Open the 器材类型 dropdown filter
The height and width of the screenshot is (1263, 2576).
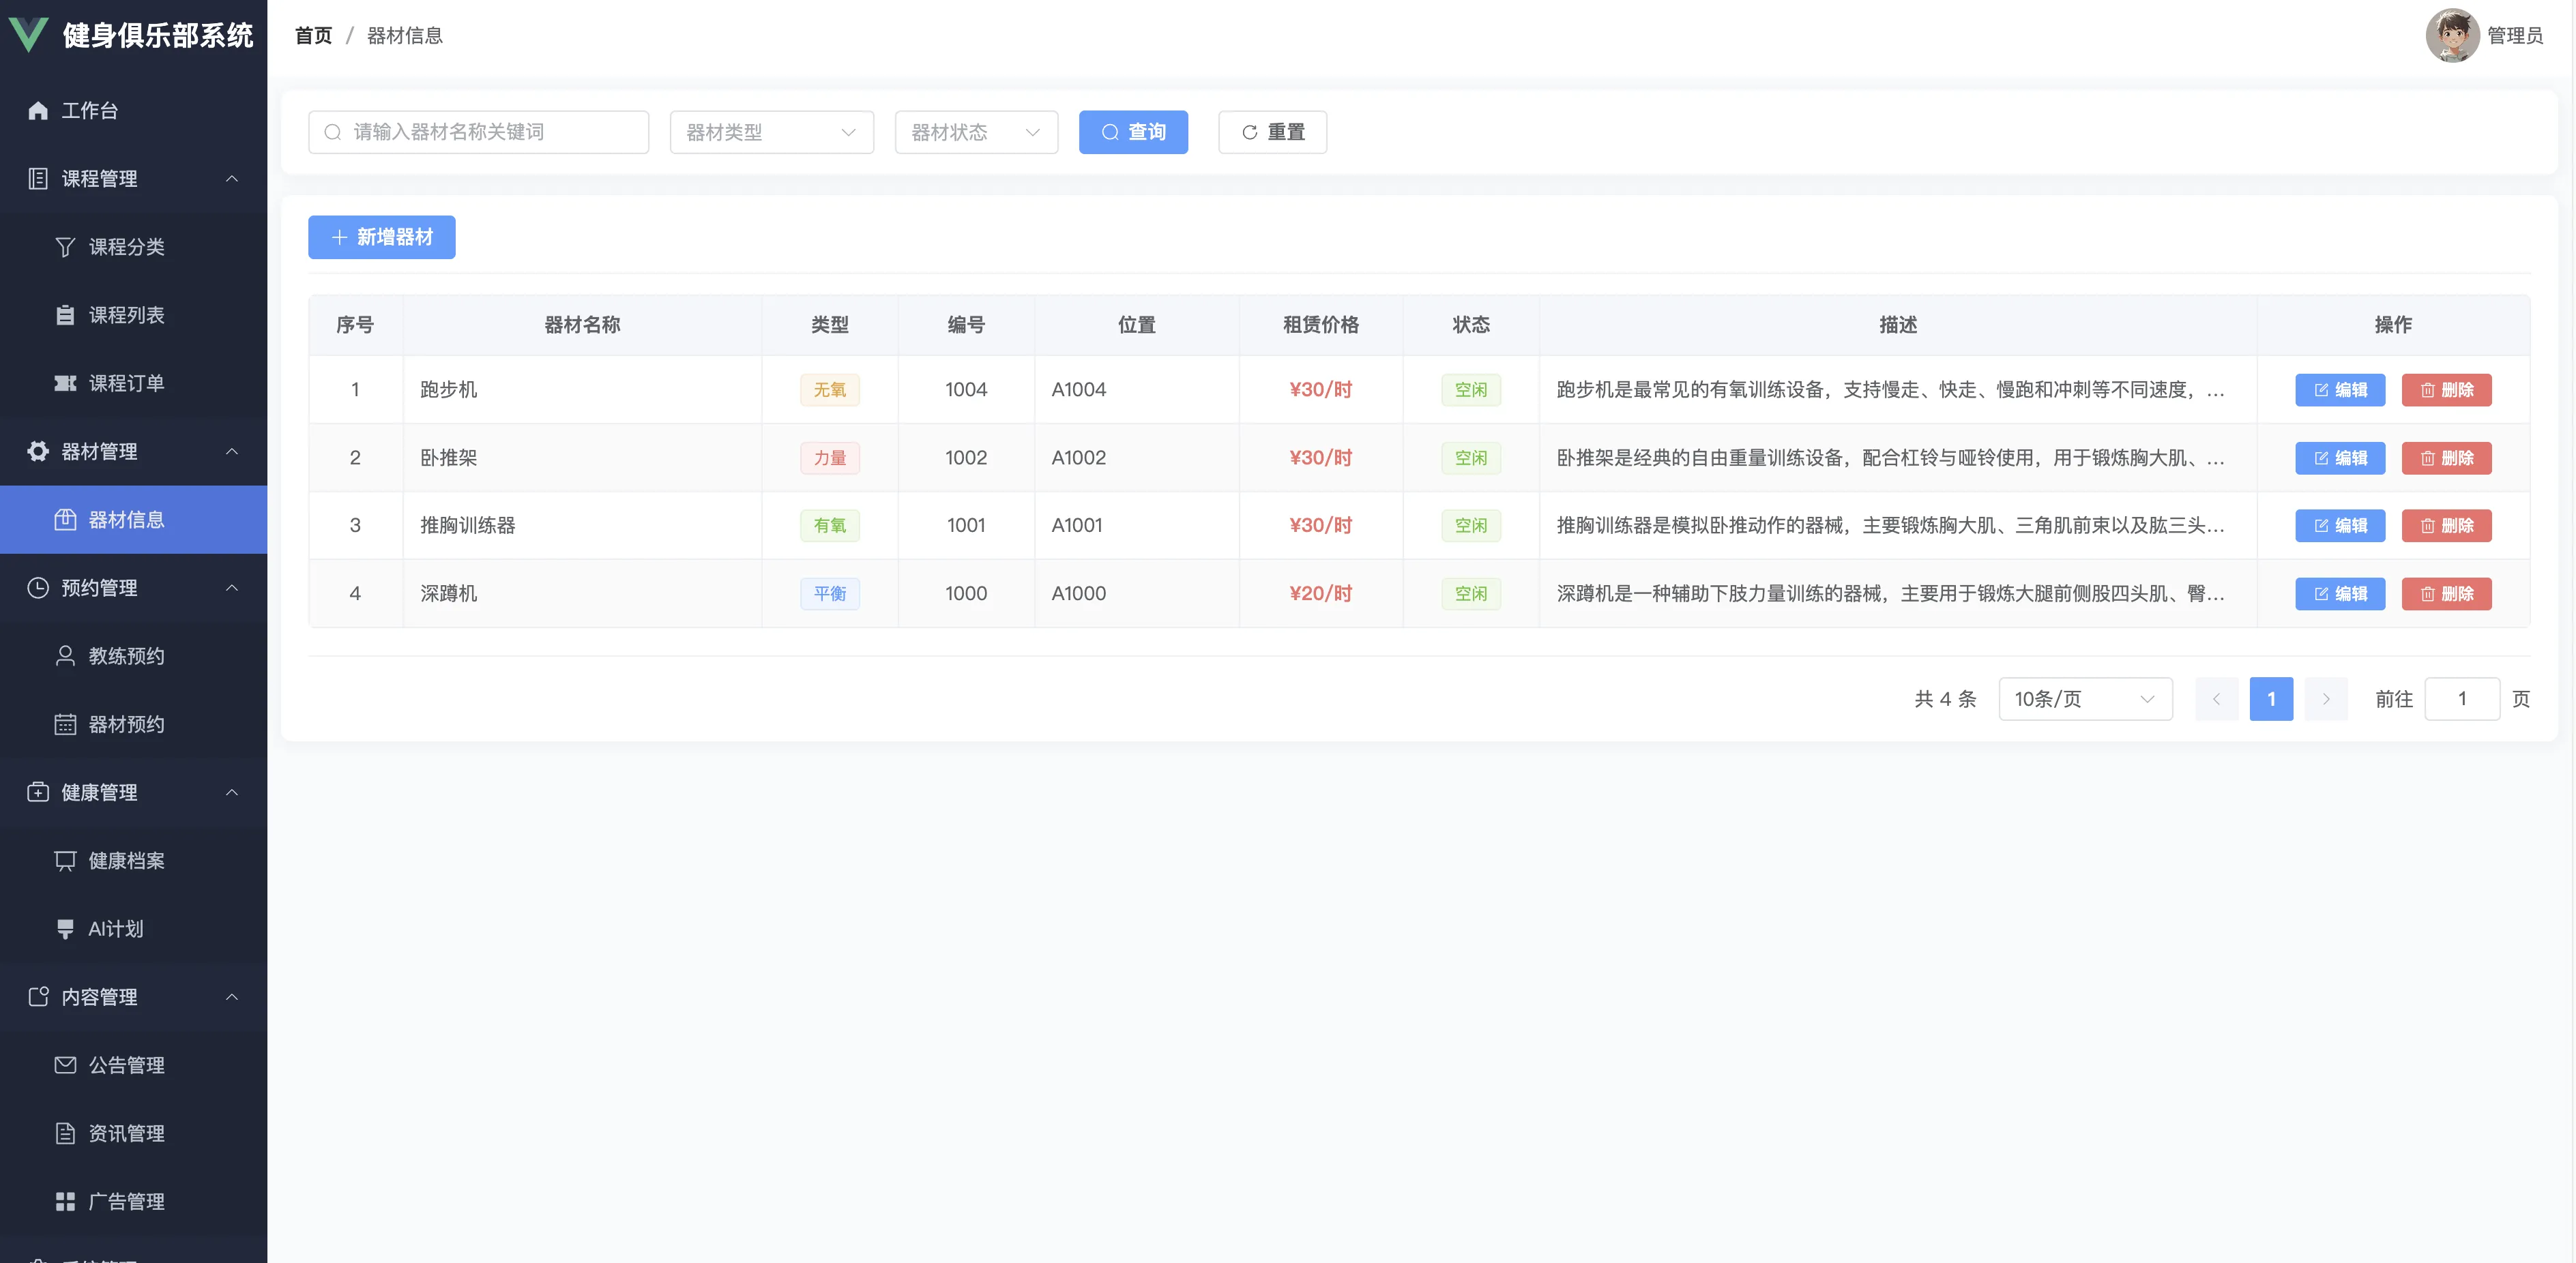pyautogui.click(x=771, y=132)
